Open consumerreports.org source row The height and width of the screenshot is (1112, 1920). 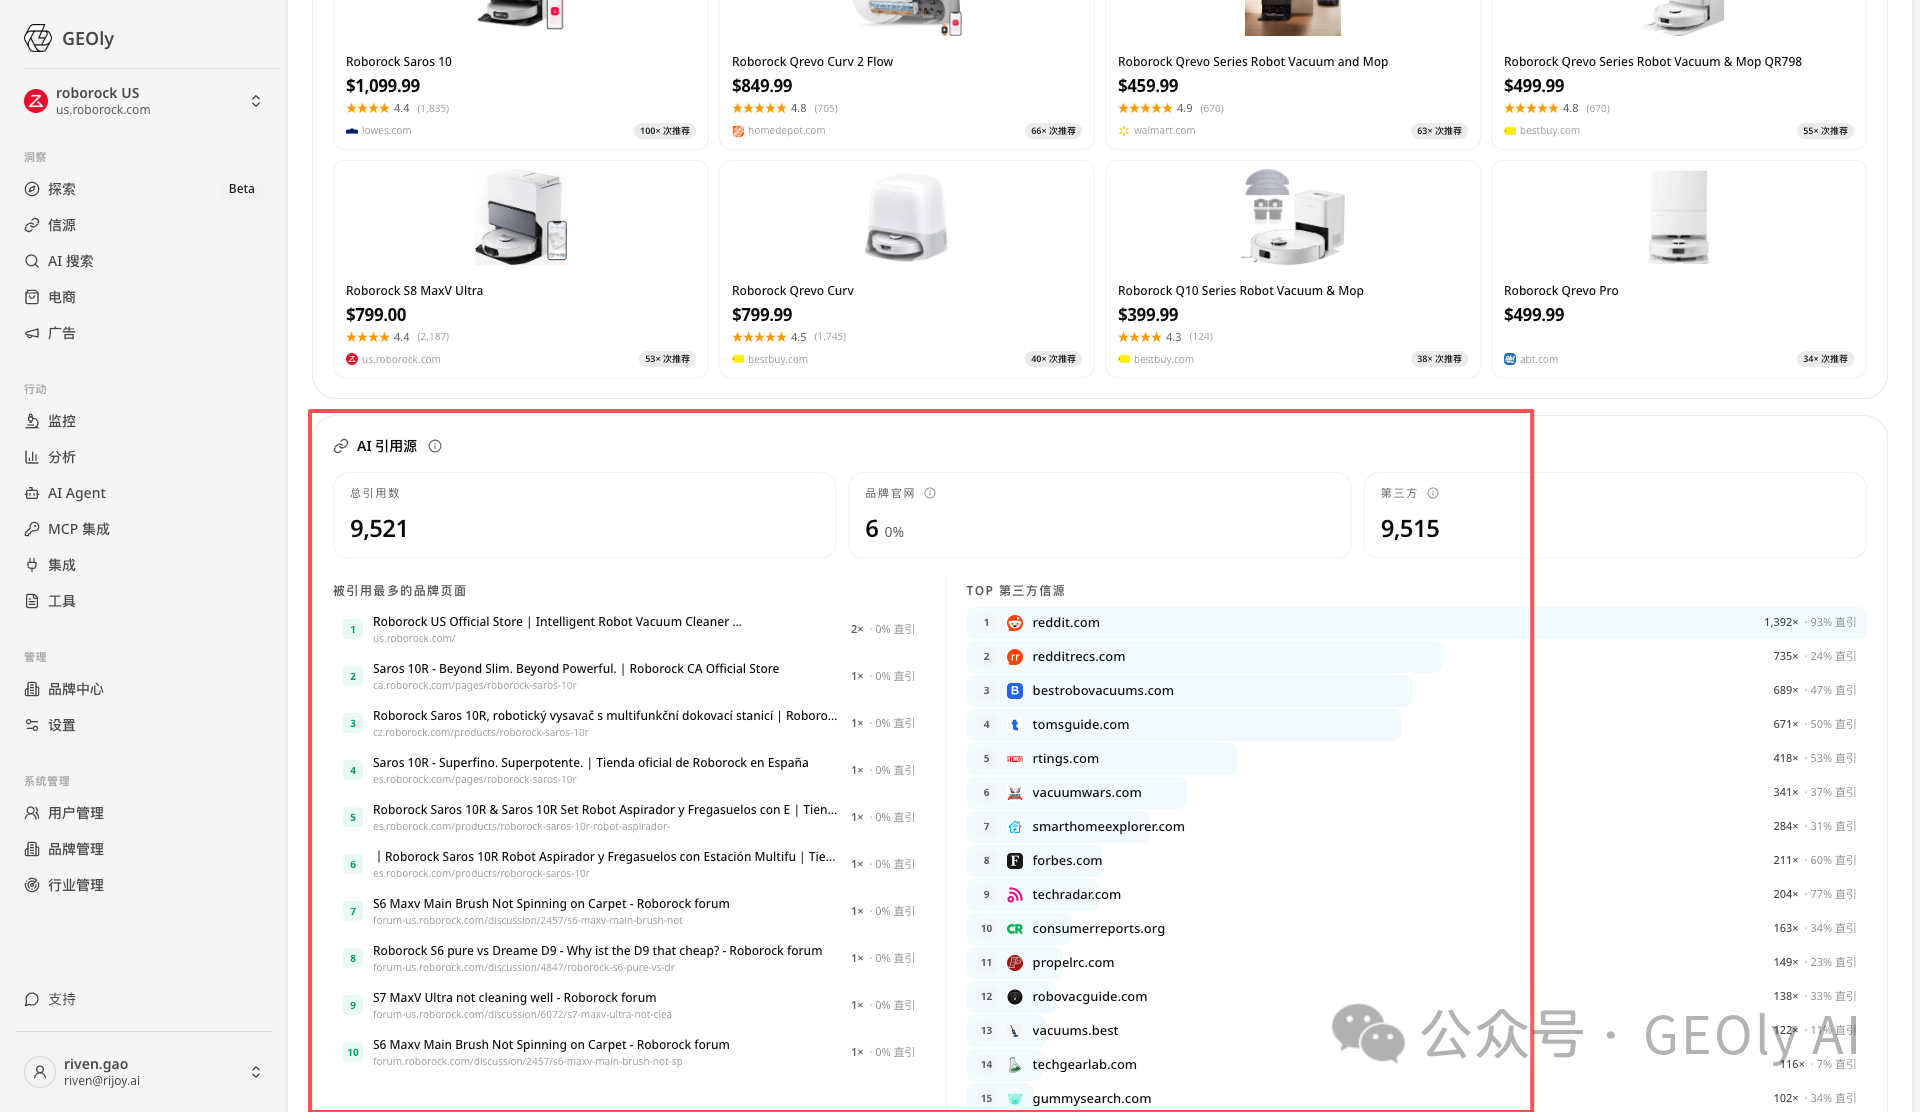pos(1416,929)
